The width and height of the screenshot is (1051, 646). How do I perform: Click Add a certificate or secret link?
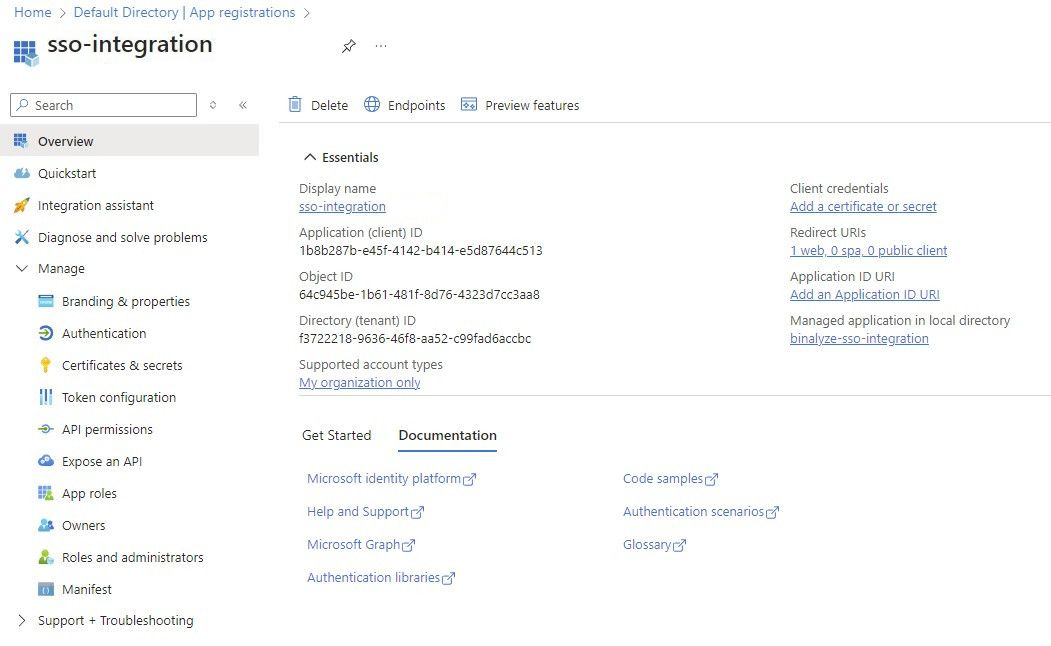(x=863, y=207)
